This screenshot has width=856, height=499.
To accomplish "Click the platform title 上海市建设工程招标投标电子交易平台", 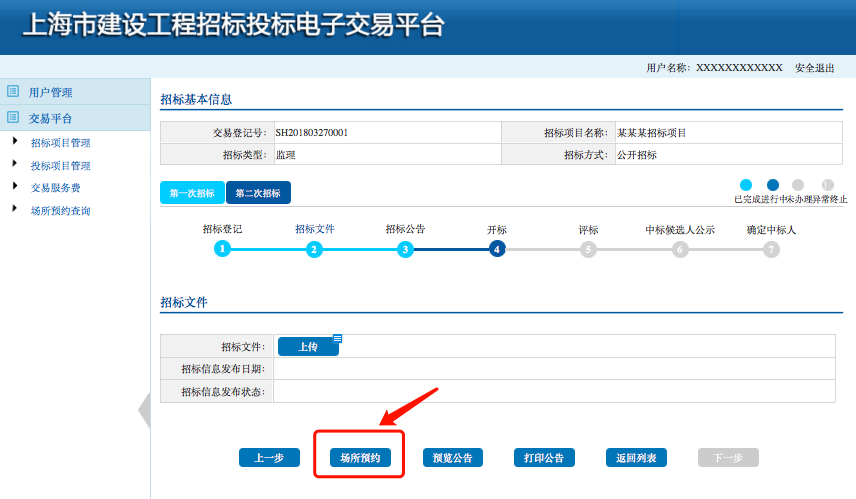I will [x=234, y=25].
